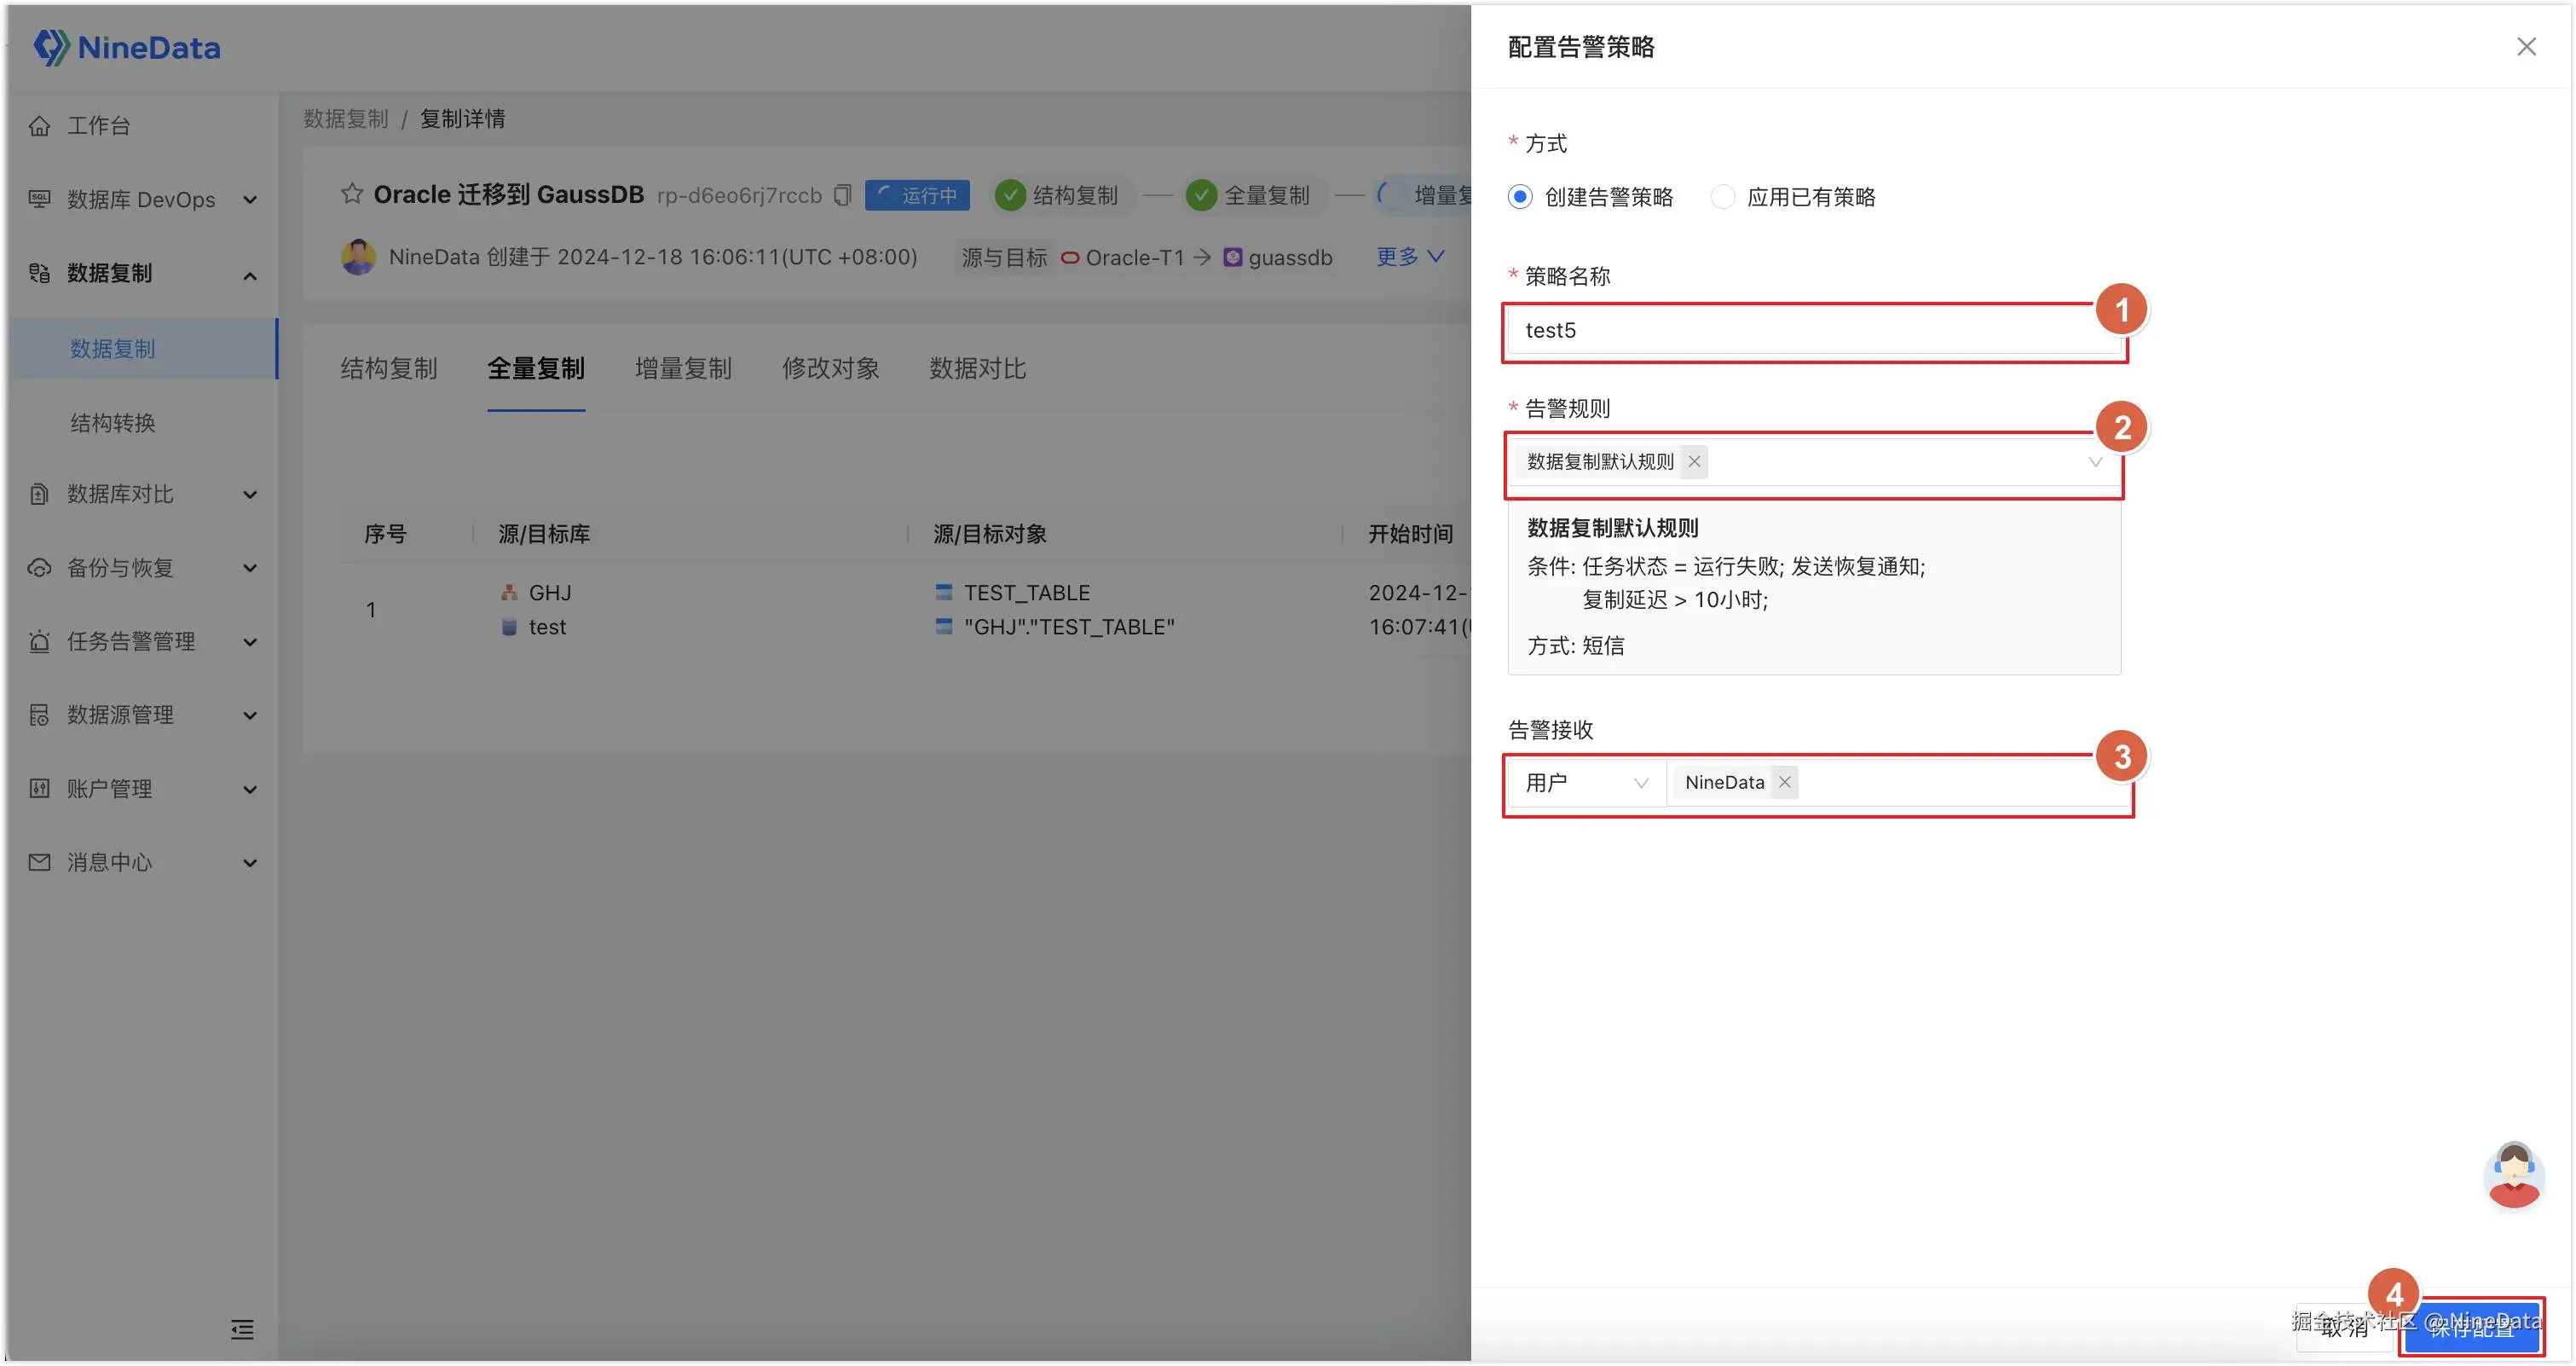
Task: Close the 配置告警策略 panel
Action: click(2526, 47)
